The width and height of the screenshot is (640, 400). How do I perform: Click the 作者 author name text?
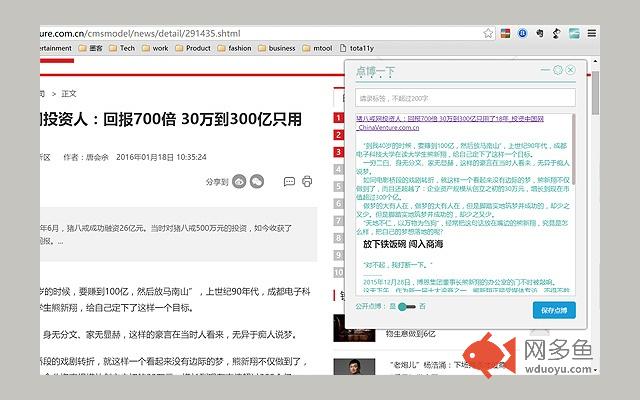coord(86,157)
